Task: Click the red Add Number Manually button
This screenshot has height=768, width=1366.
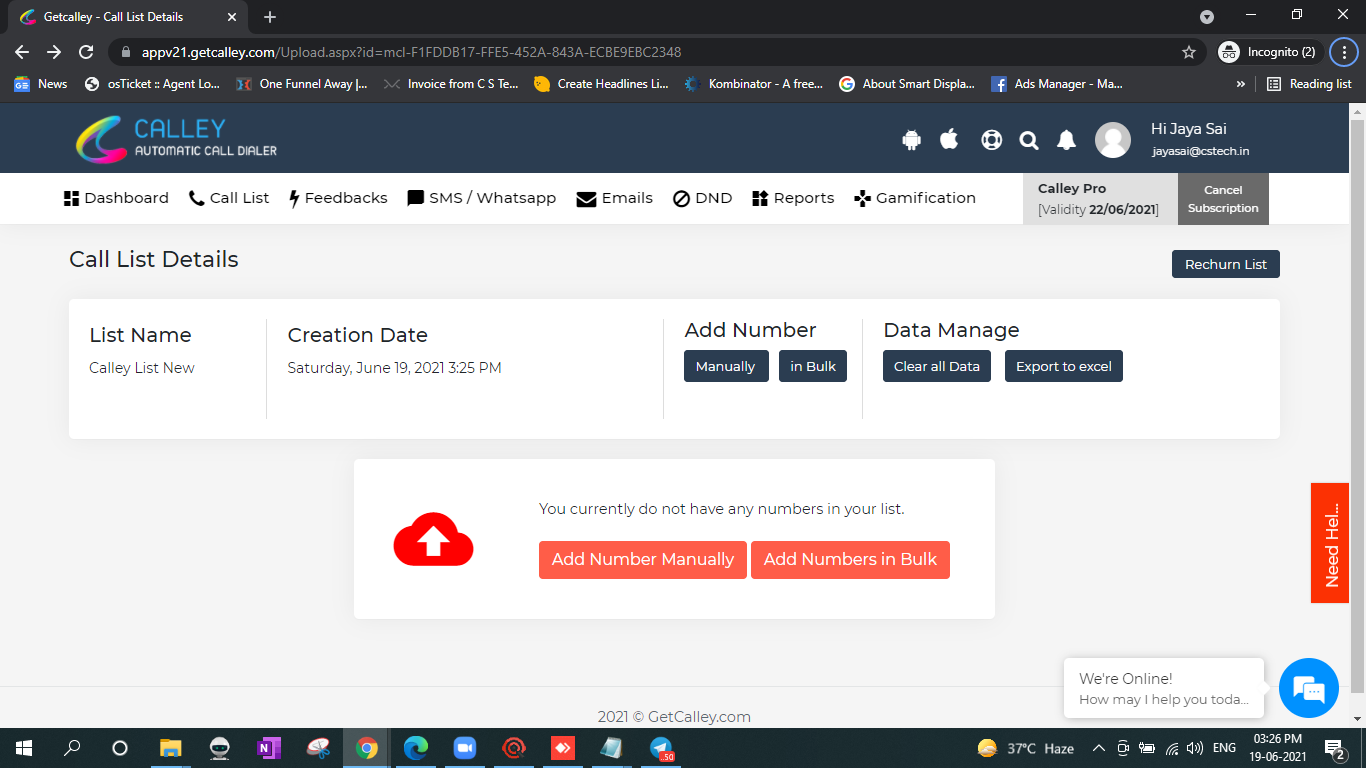Action: [643, 560]
